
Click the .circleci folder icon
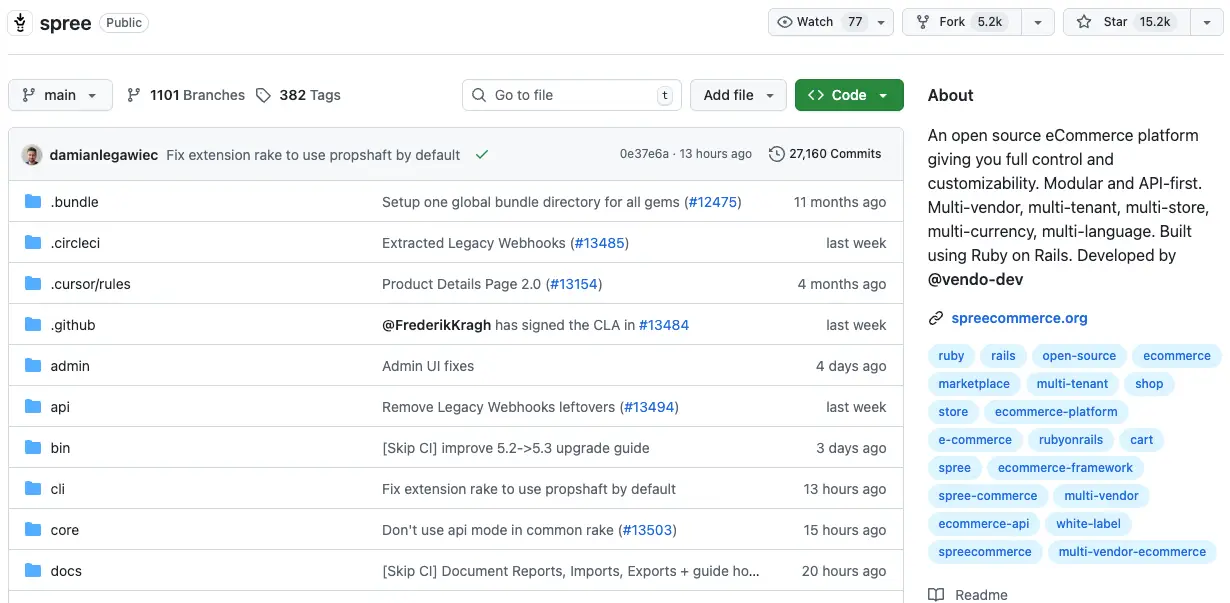click(33, 243)
